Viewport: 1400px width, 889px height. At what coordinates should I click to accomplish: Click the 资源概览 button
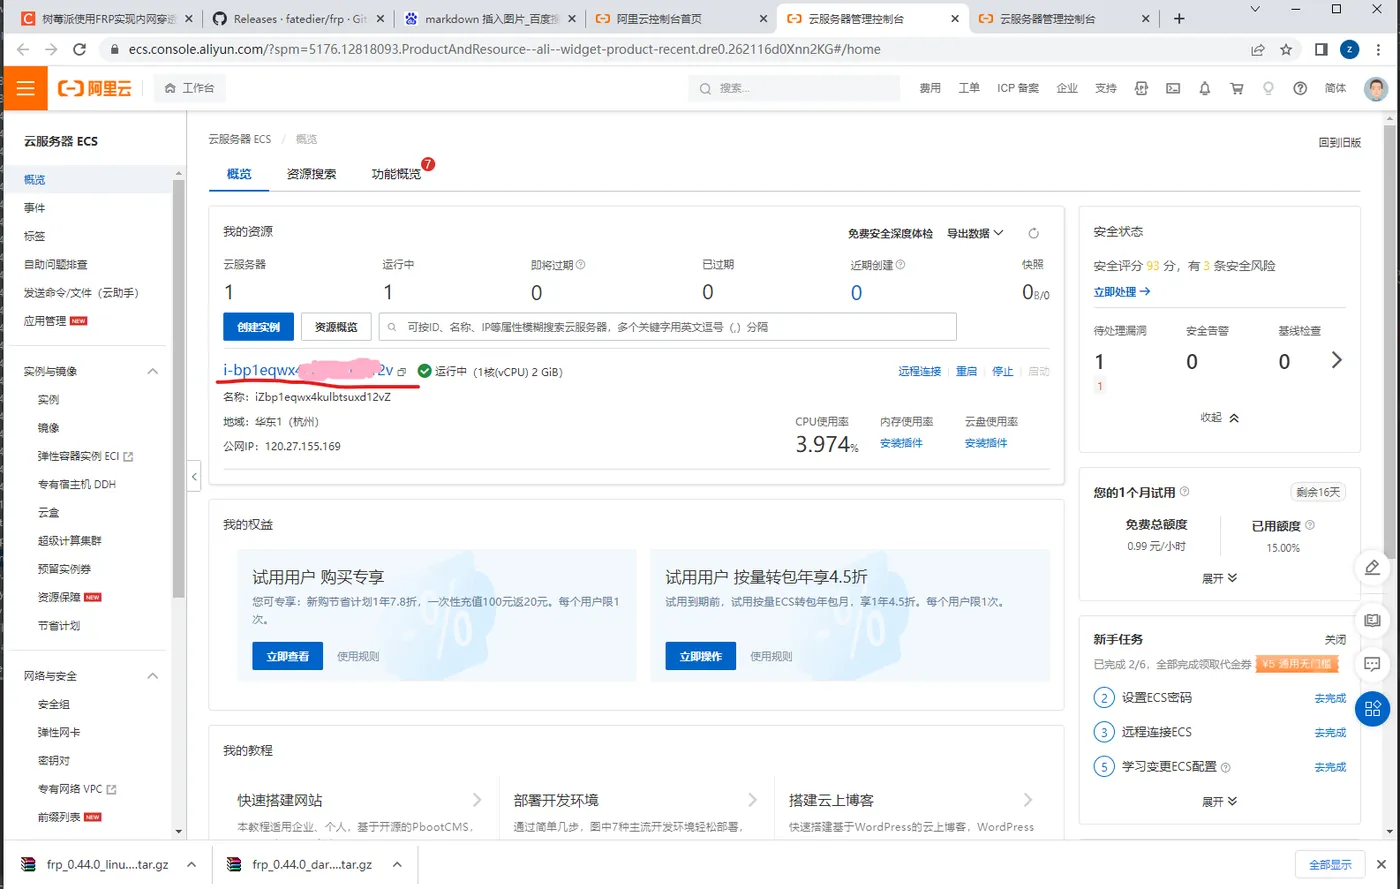pos(336,327)
